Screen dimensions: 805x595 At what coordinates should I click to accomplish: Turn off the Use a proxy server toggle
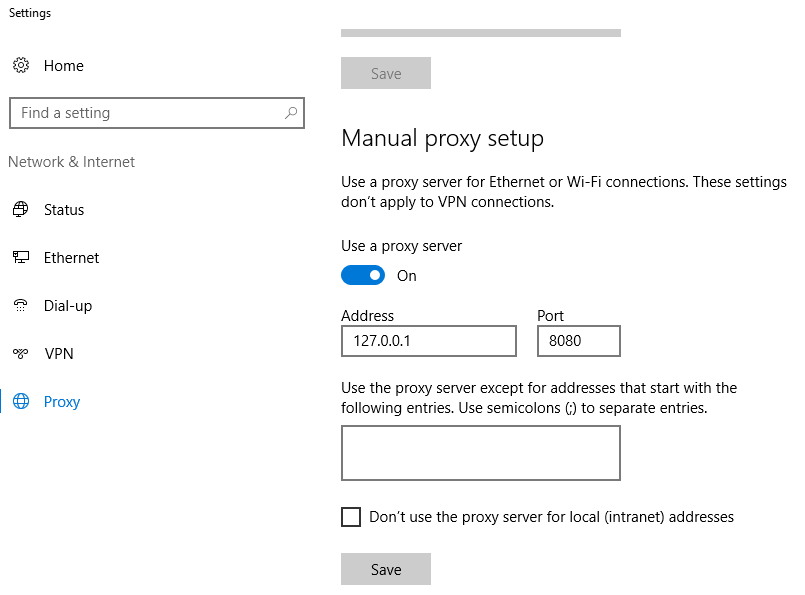point(363,275)
